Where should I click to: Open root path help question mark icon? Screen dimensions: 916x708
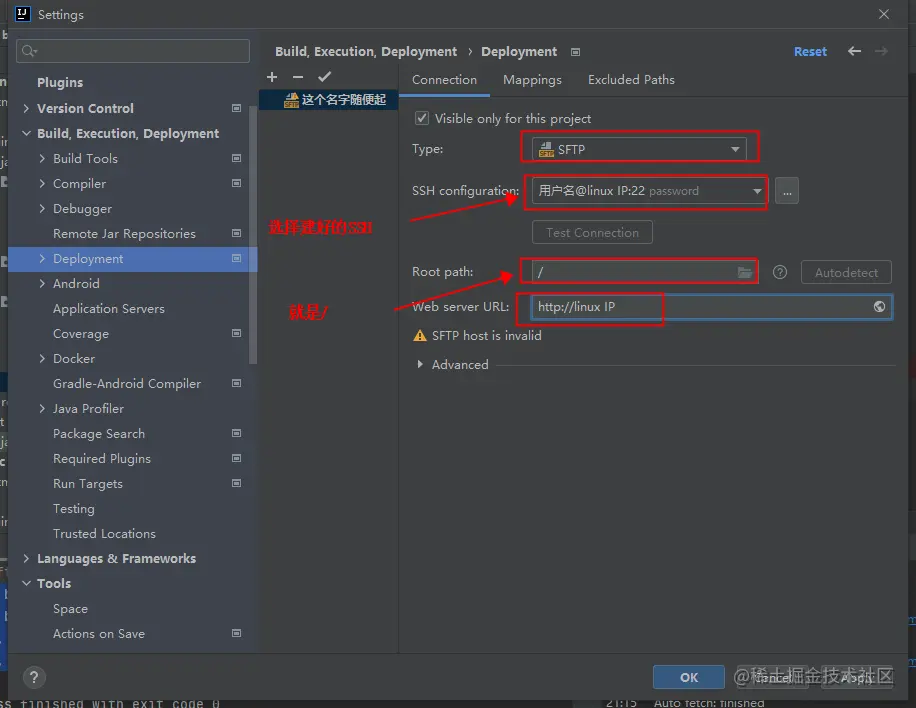point(780,272)
